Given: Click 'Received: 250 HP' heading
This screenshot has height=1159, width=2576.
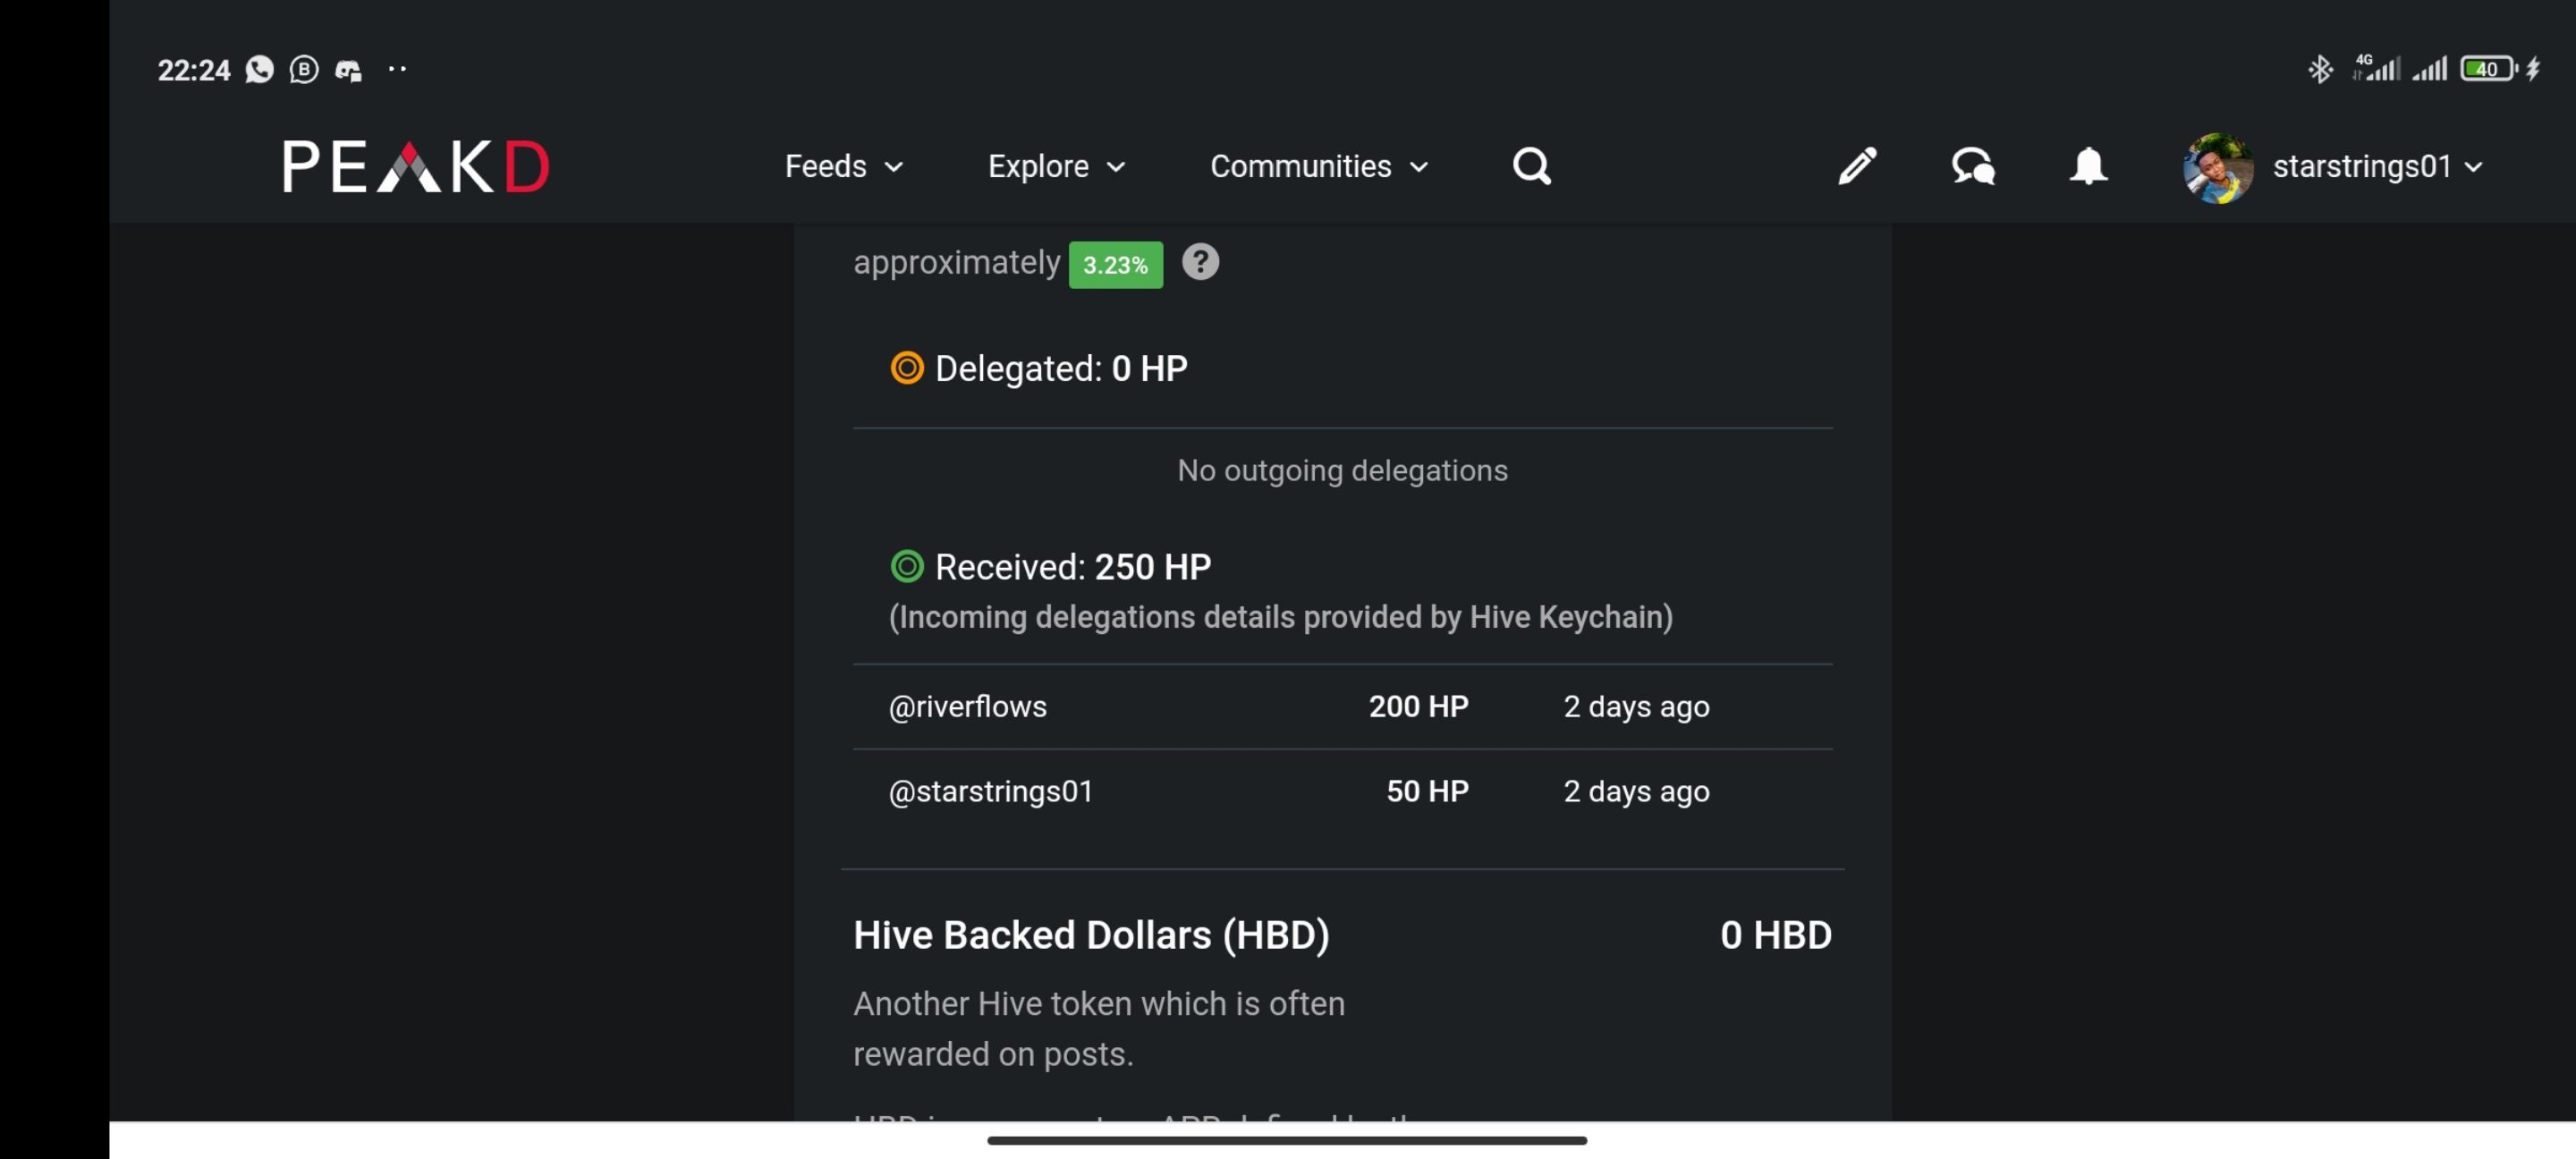Looking at the screenshot, I should click(x=1073, y=566).
